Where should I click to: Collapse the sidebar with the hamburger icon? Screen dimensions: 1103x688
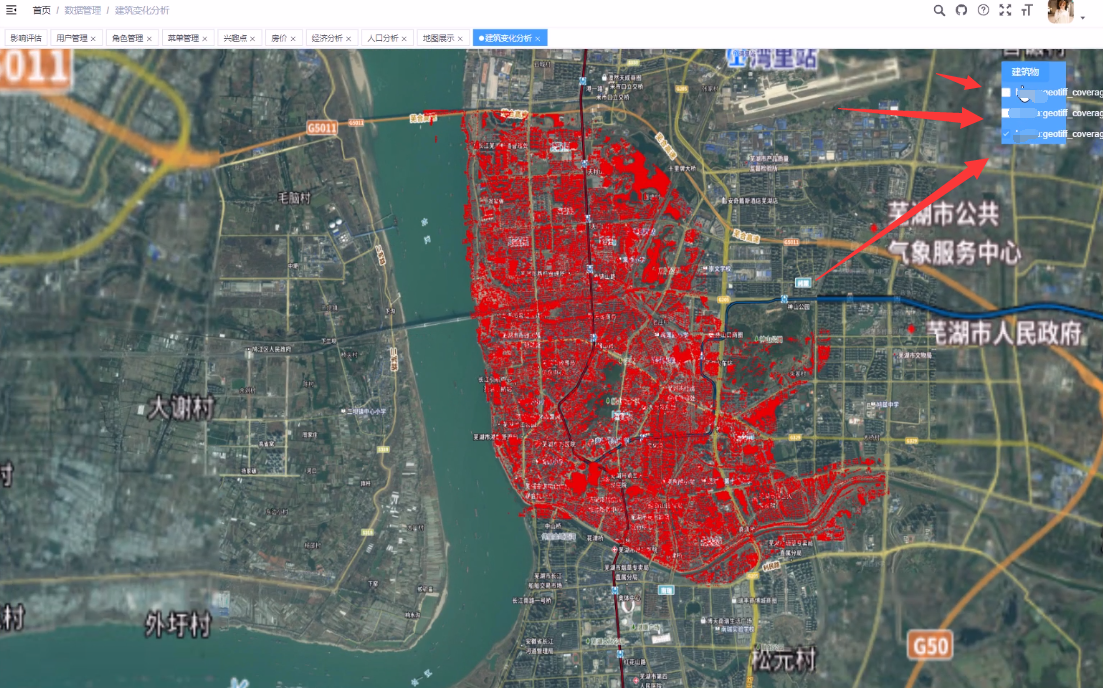click(x=12, y=10)
